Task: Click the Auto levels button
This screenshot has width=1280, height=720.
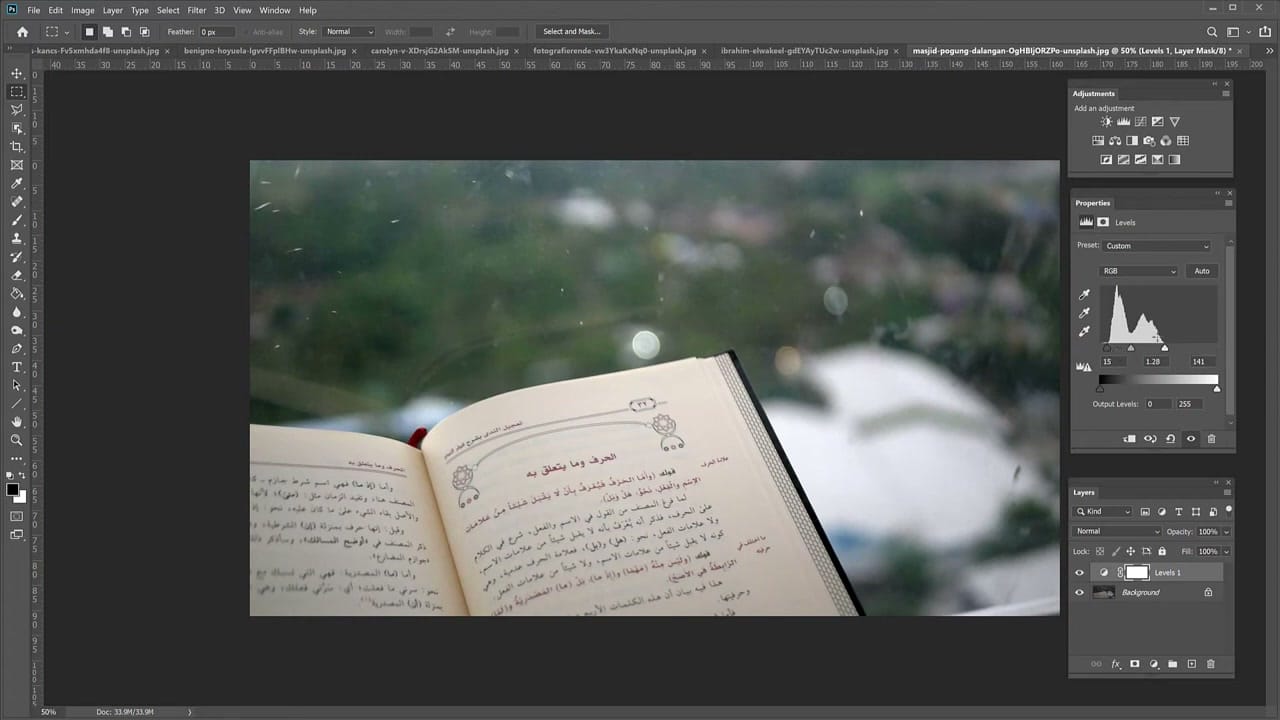Action: point(1202,271)
